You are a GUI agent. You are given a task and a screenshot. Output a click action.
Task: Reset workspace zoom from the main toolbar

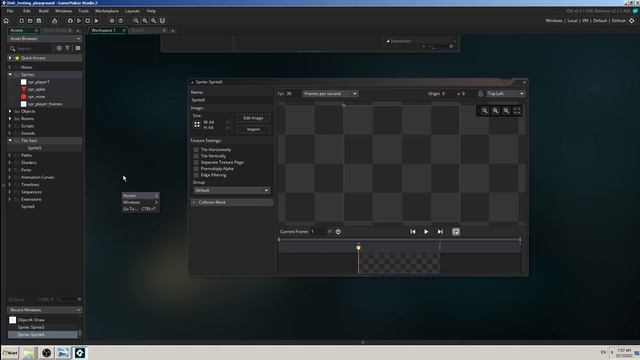[x=145, y=21]
